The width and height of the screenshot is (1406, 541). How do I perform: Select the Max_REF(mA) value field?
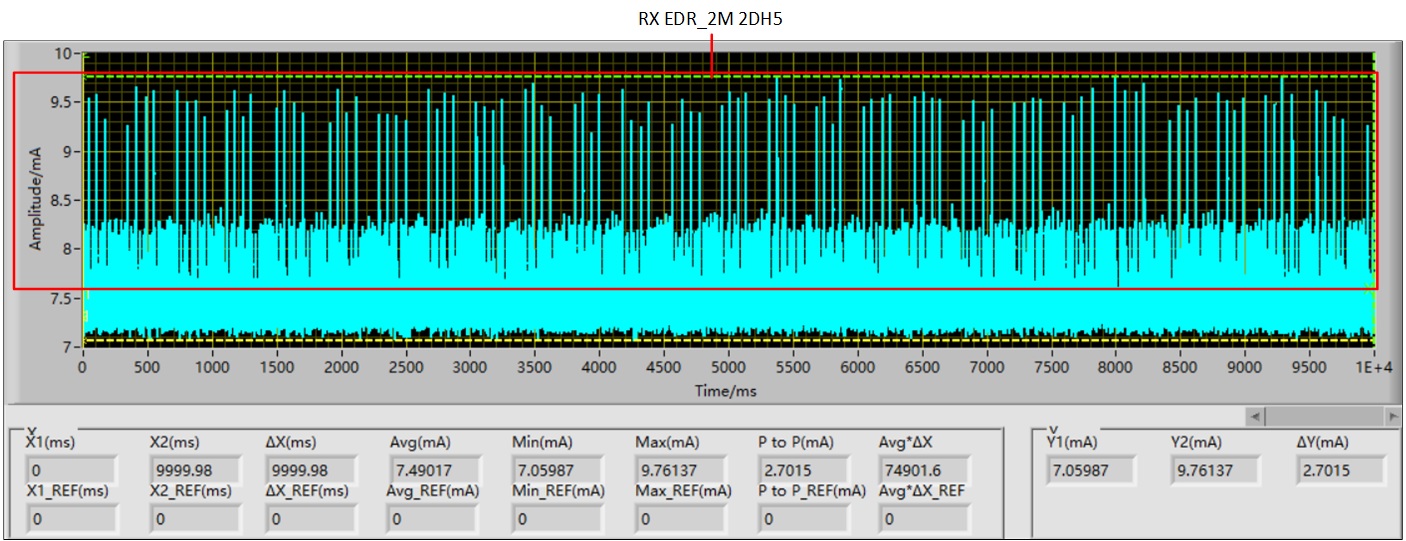tap(682, 519)
